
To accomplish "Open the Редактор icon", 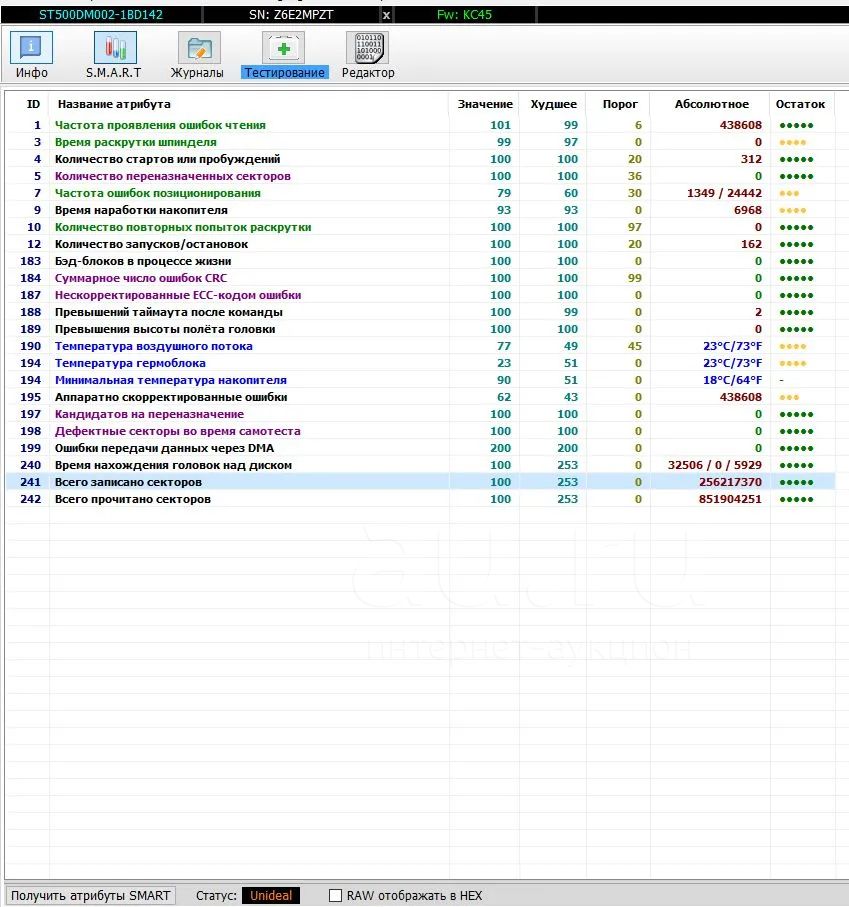I will tap(367, 47).
